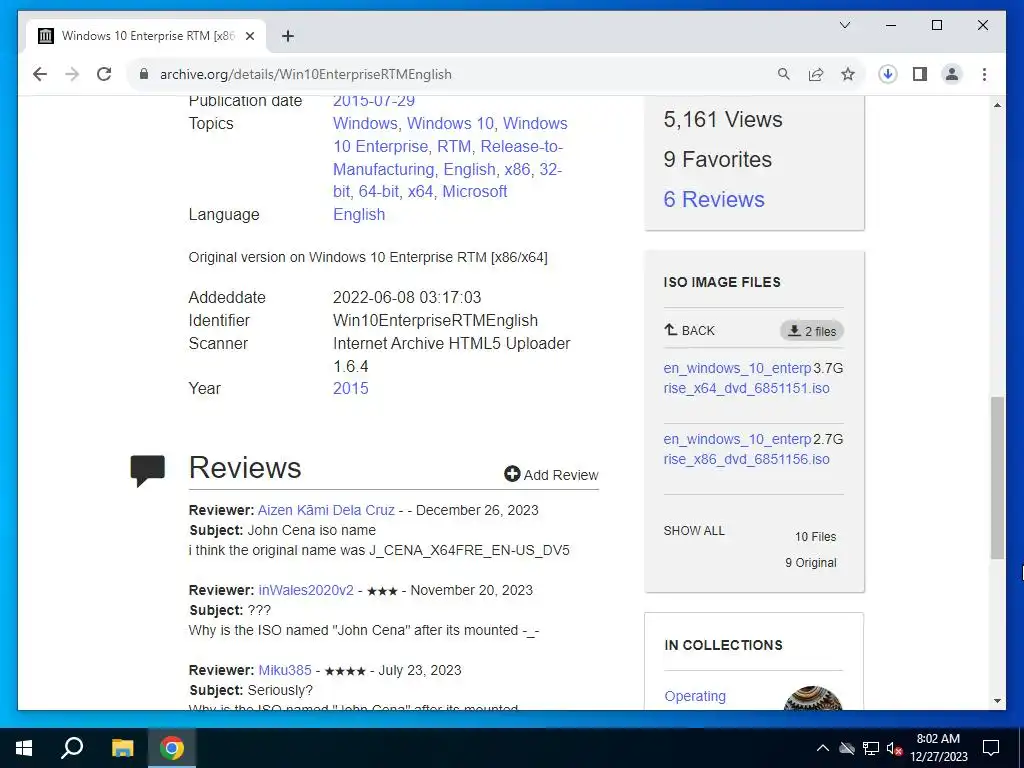Image resolution: width=1024 pixels, height=768 pixels.
Task: Click the page vertical scrollbar thumb
Action: tap(997, 477)
